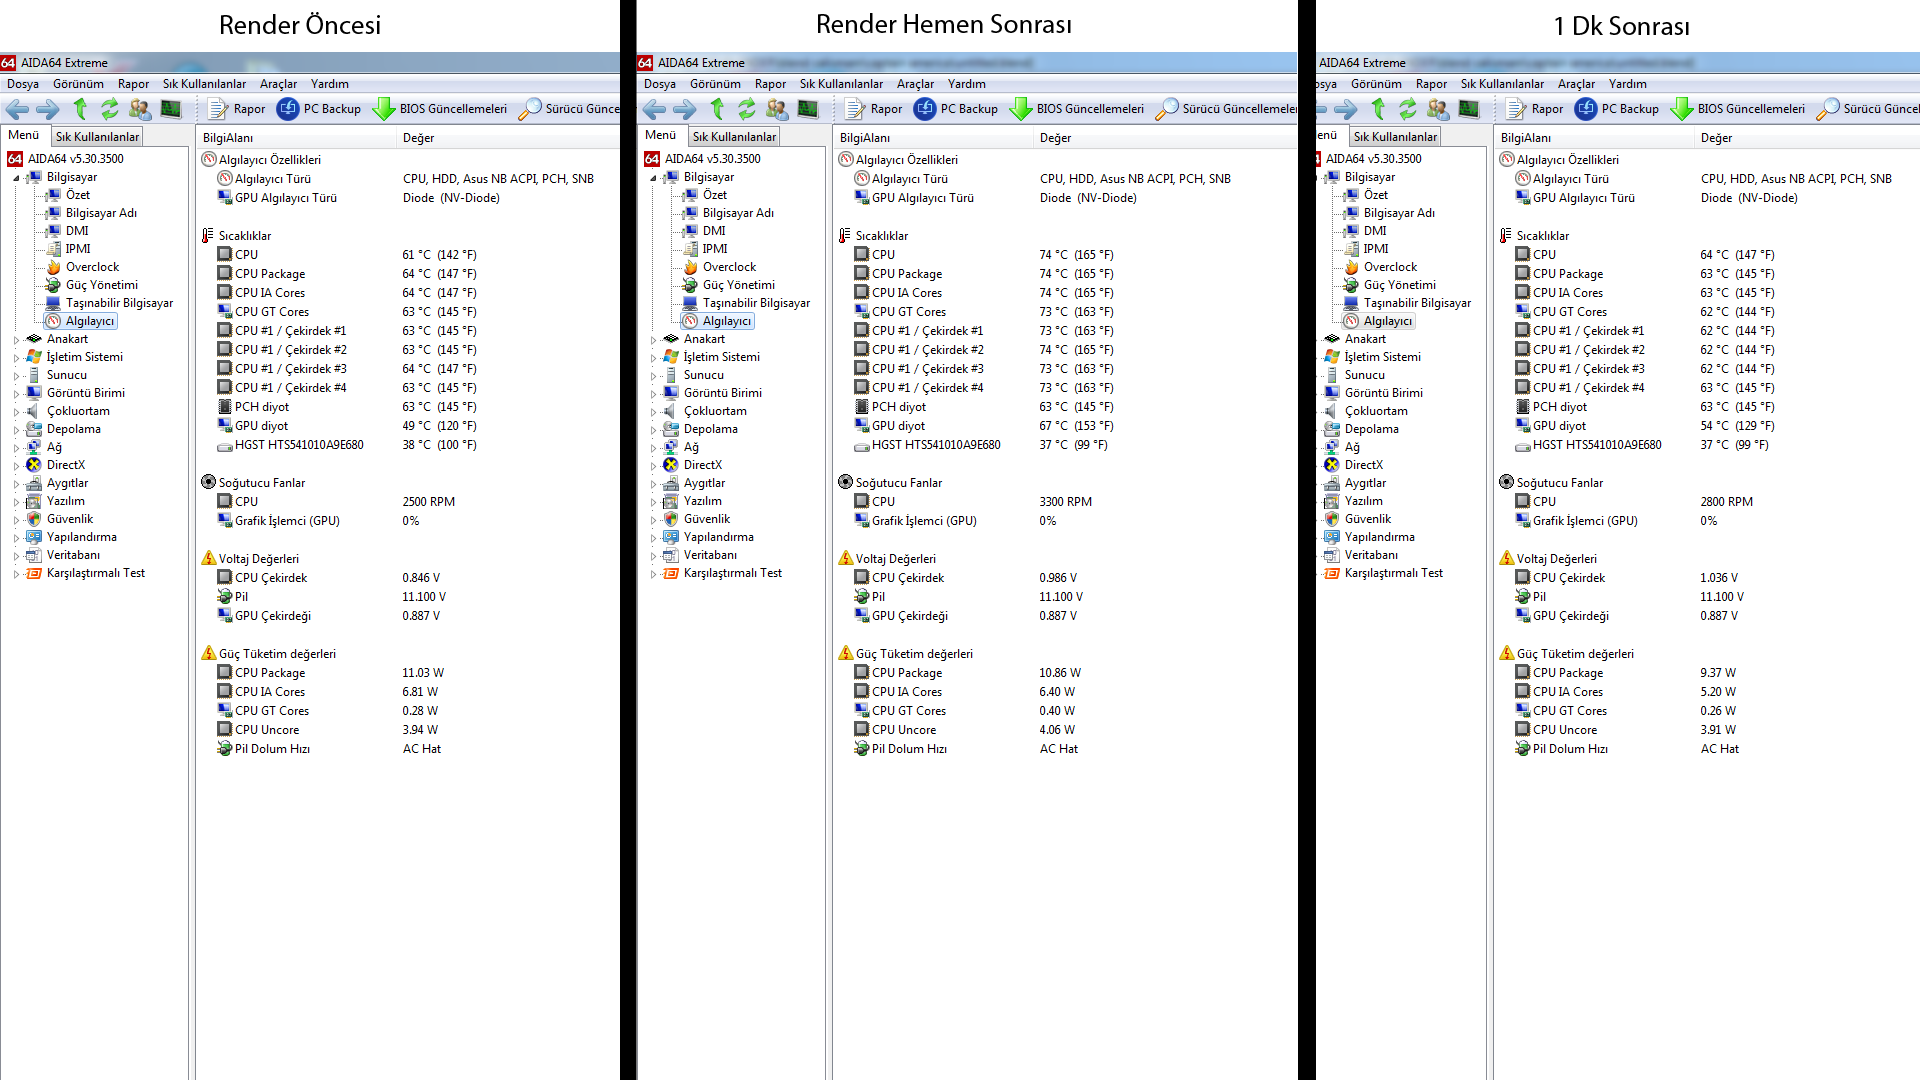Open BIOS Güncellemeleri in Render Öncesi window
The image size is (1920, 1080).
pyautogui.click(x=440, y=109)
